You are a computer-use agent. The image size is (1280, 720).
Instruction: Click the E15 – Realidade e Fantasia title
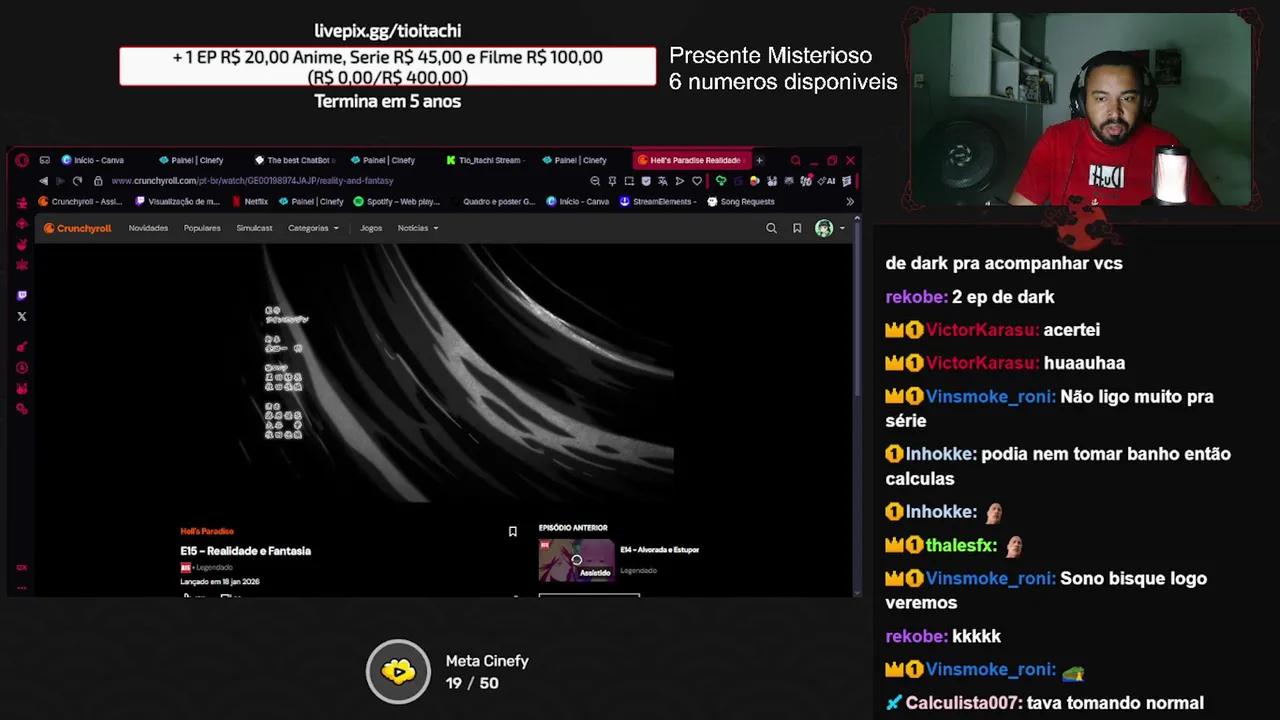point(246,551)
